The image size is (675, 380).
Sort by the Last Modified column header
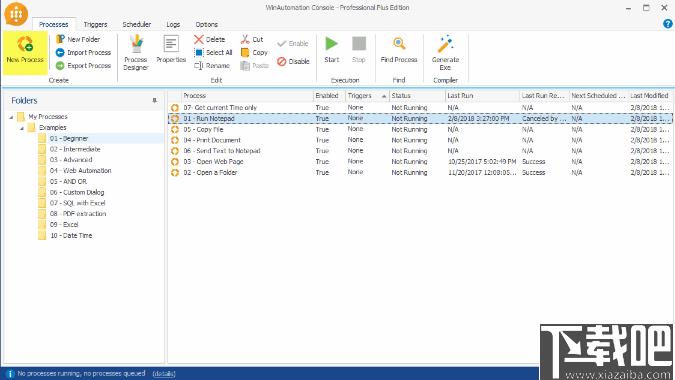(x=650, y=96)
